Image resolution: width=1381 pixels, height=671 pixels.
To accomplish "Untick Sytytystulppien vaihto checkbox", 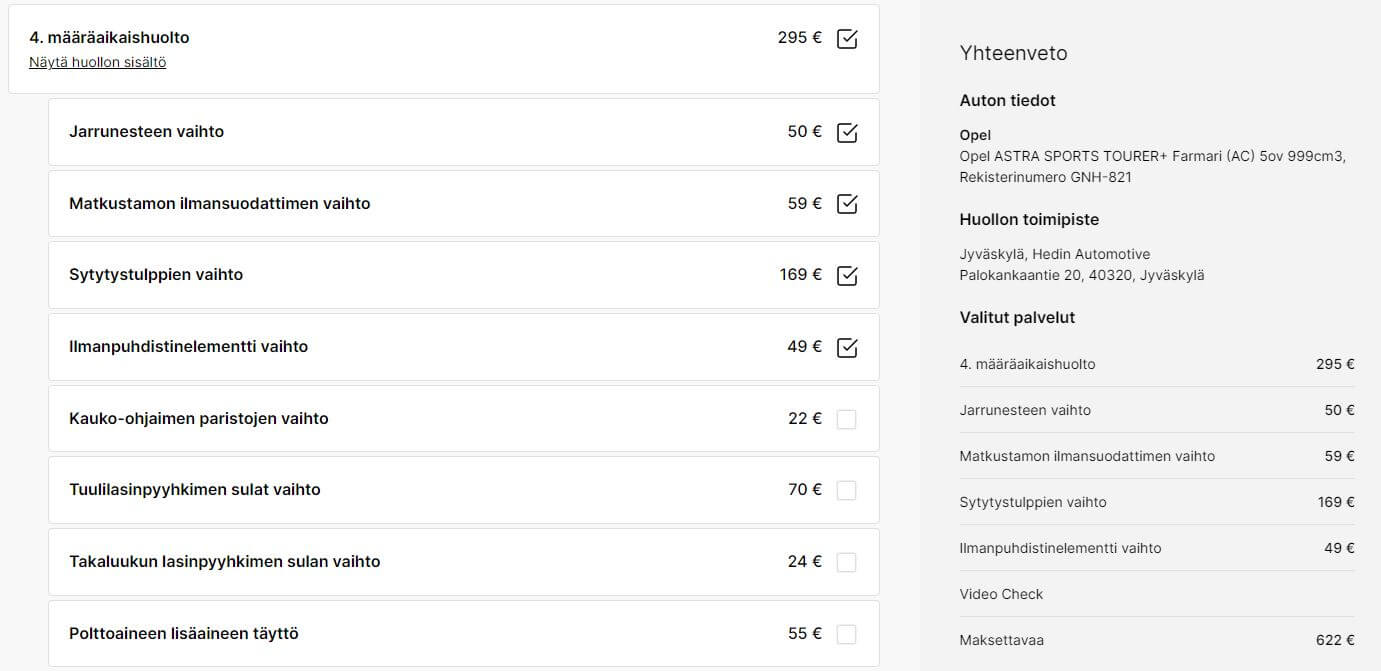I will click(x=846, y=275).
